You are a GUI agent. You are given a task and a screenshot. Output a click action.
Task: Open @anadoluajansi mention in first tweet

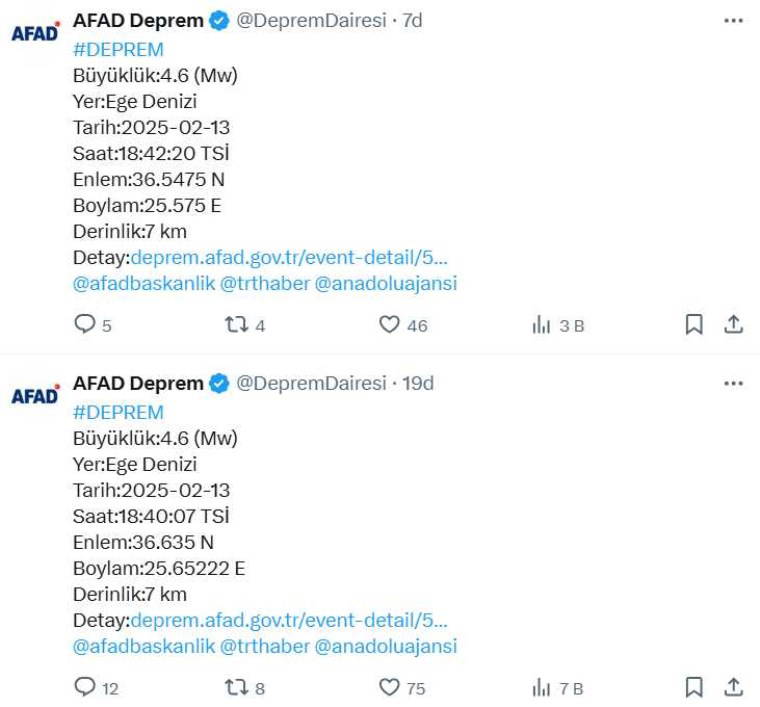pos(386,283)
